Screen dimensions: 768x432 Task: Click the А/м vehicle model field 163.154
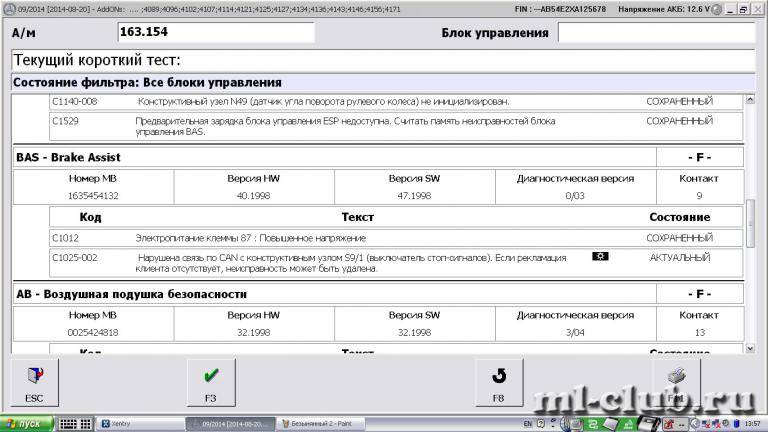pyautogui.click(x=215, y=32)
